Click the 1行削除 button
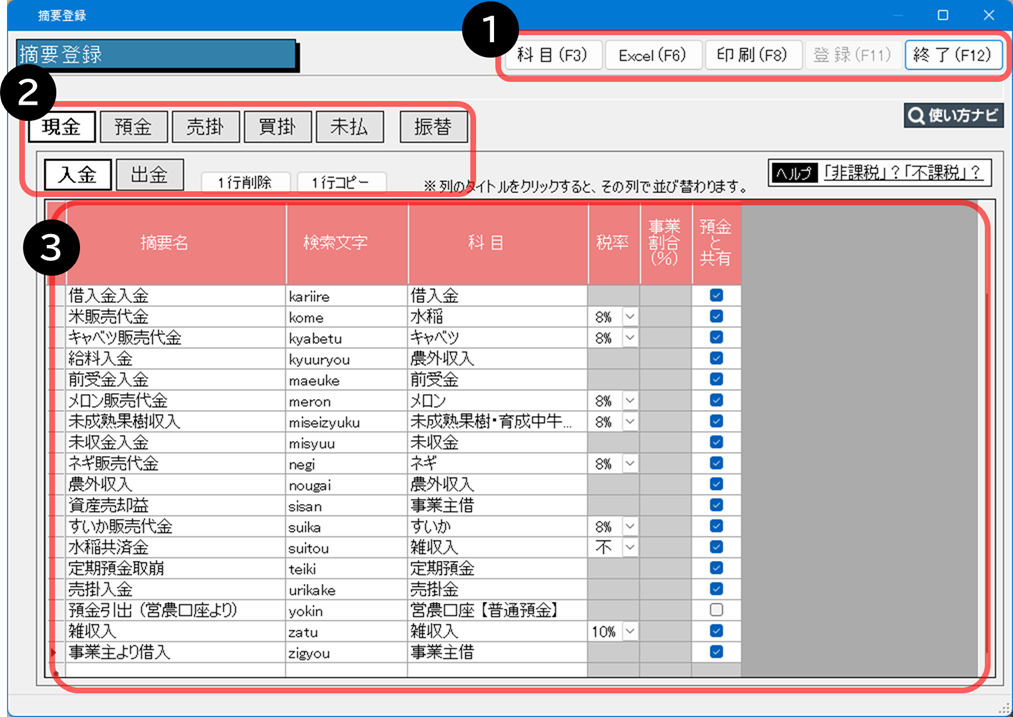 246,183
